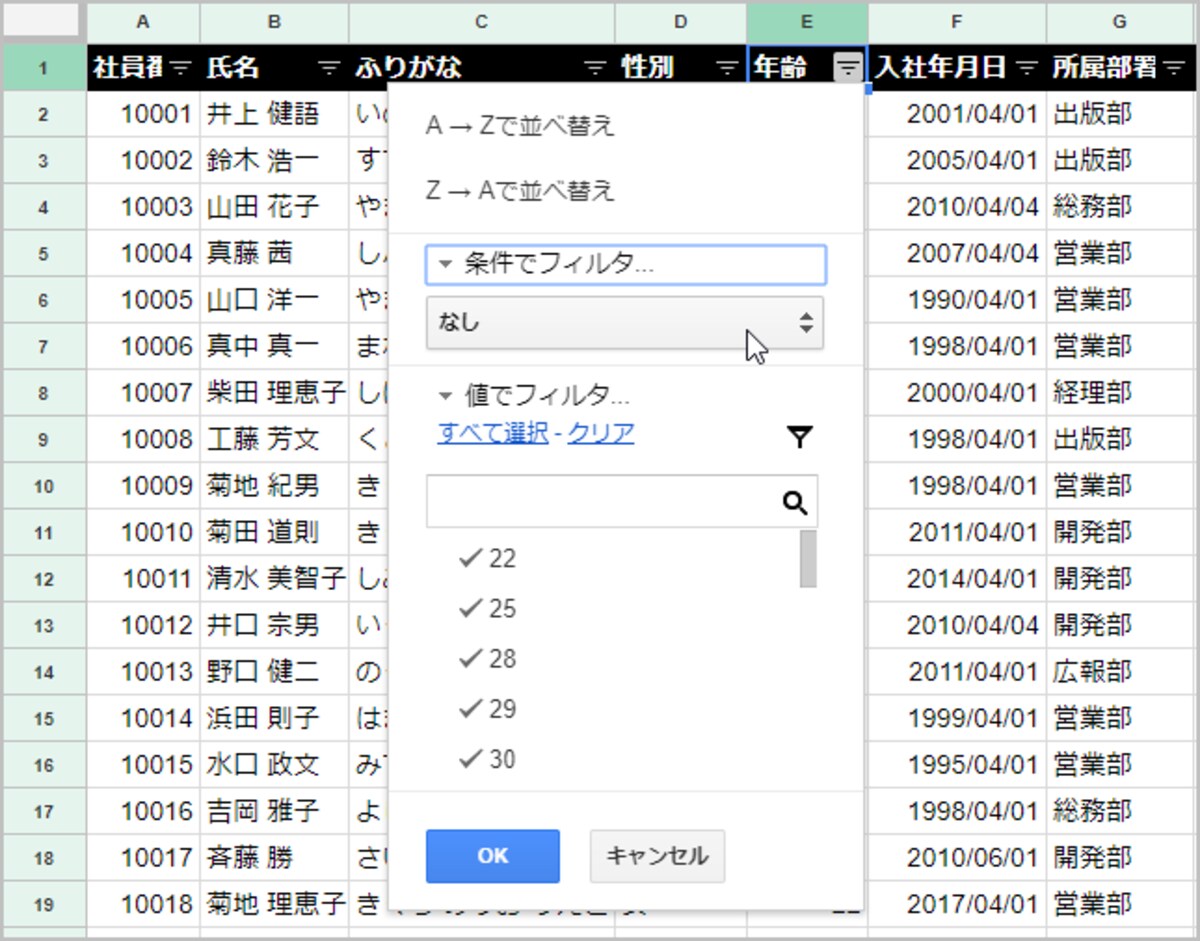Click 経理部 department cell
1200x941 pixels.
1119,393
